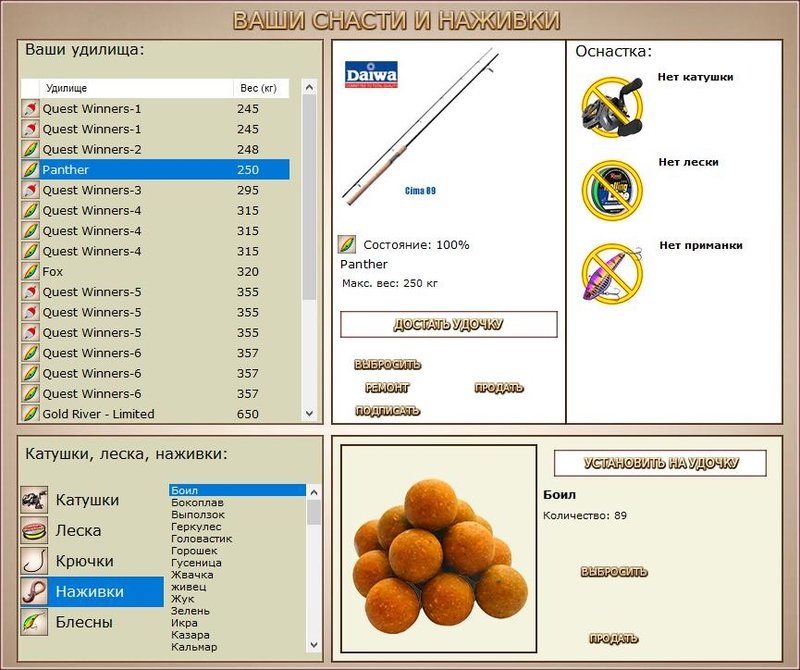Select Выползок in the bait list

237,514
